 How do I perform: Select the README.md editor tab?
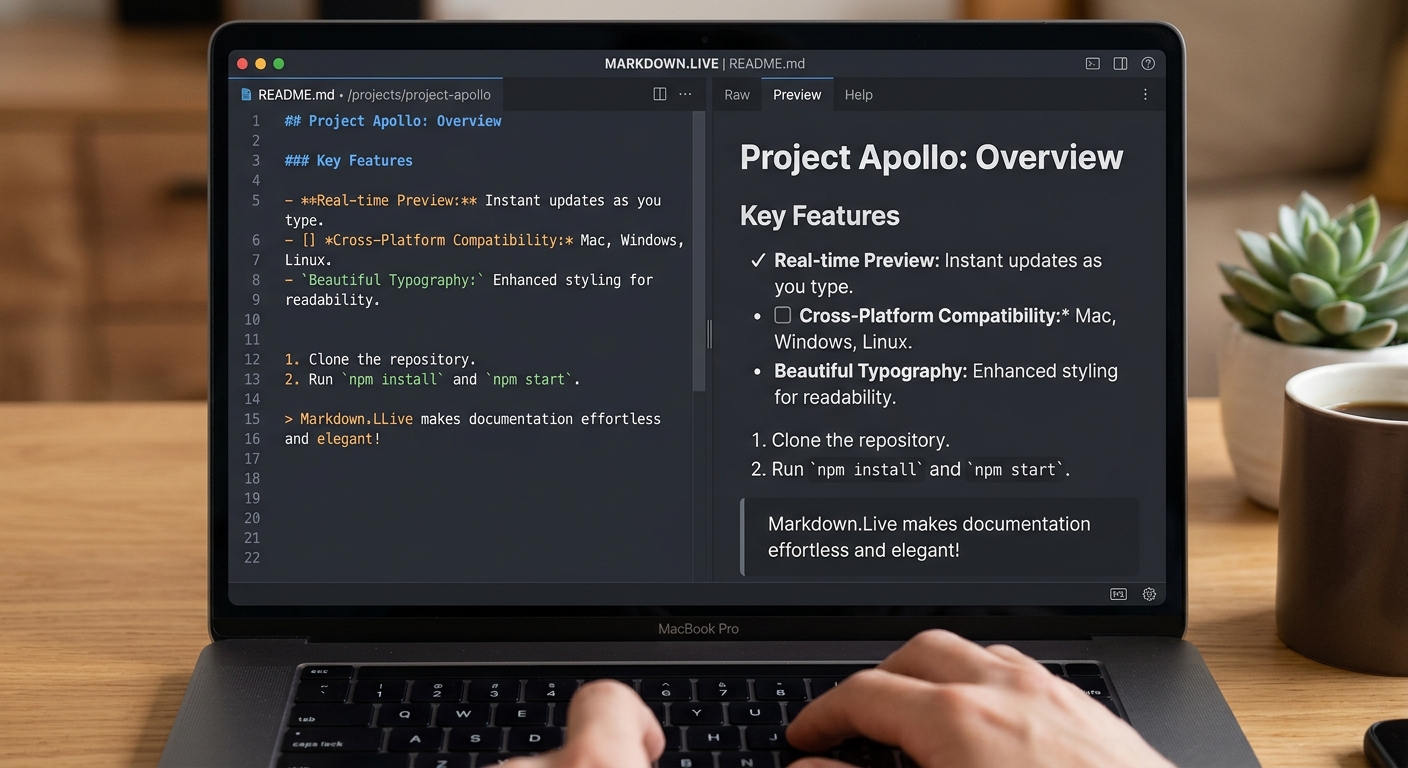[x=366, y=94]
